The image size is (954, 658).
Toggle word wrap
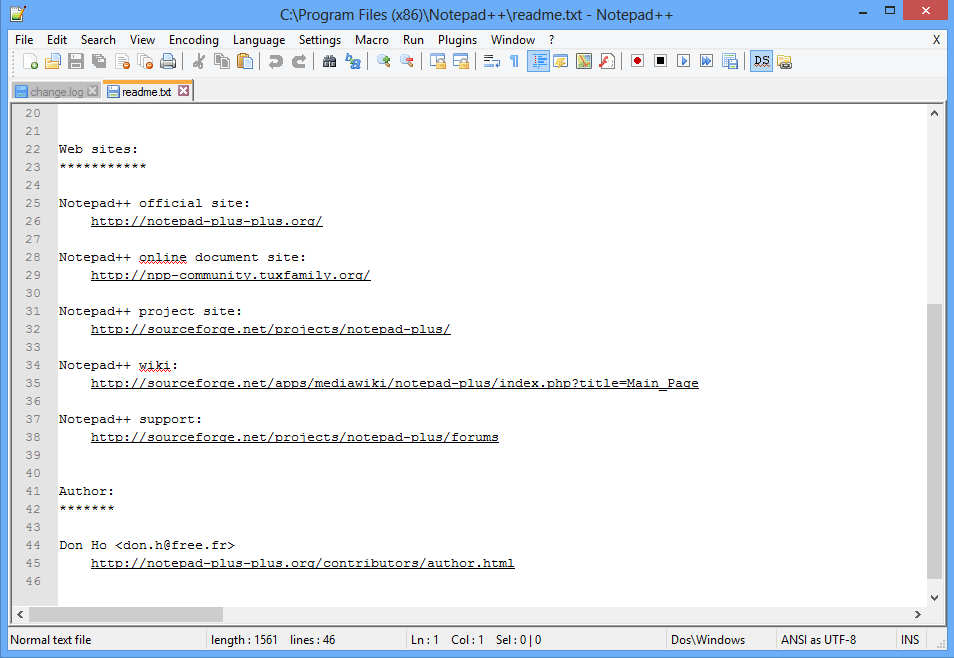492,61
